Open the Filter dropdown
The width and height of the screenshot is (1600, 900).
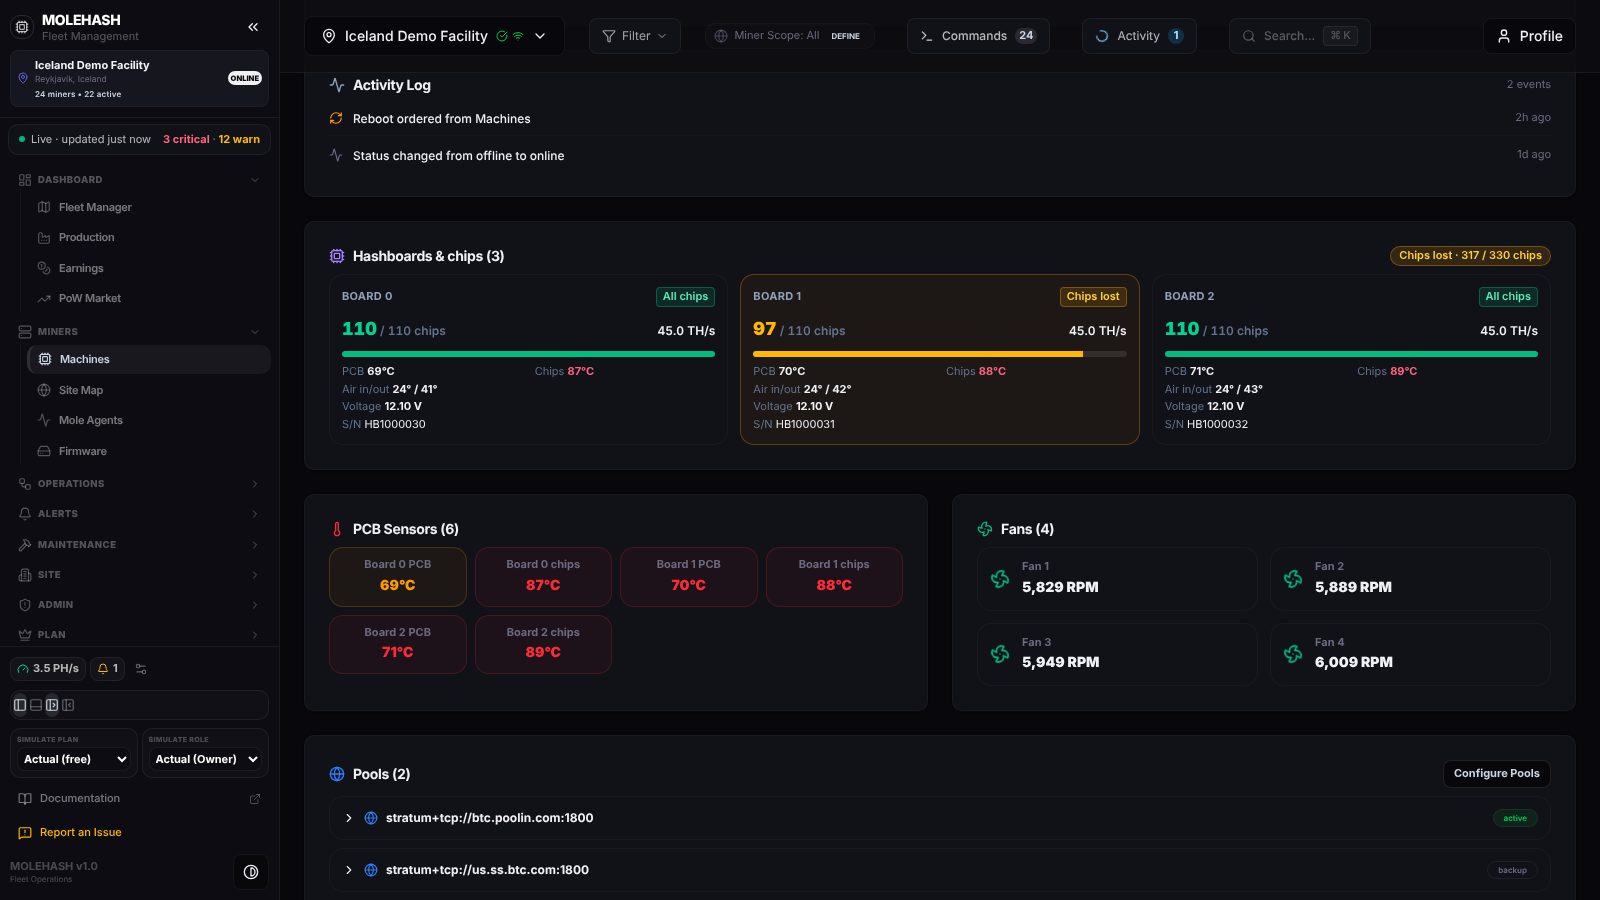(635, 36)
